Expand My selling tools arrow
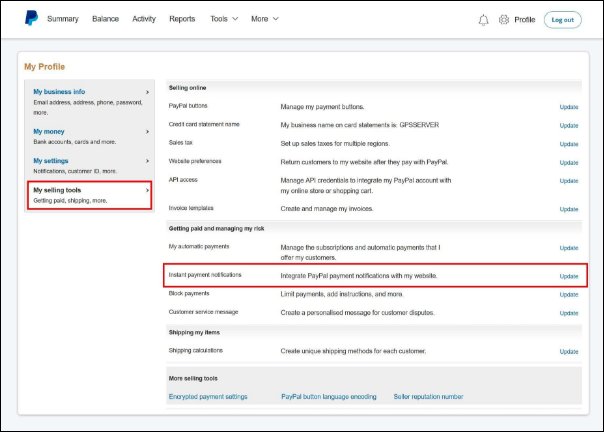Image resolution: width=604 pixels, height=432 pixels. click(x=147, y=190)
